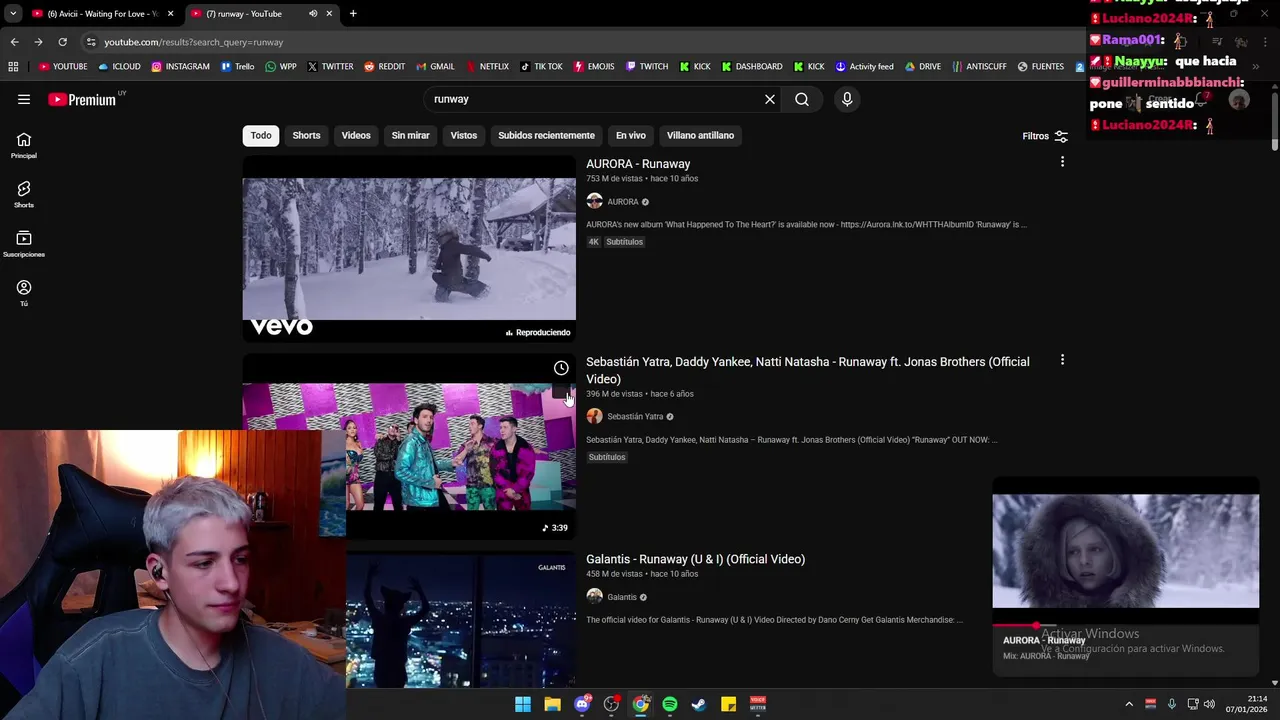Start voice search with the microphone
The image size is (1280, 720).
click(847, 99)
